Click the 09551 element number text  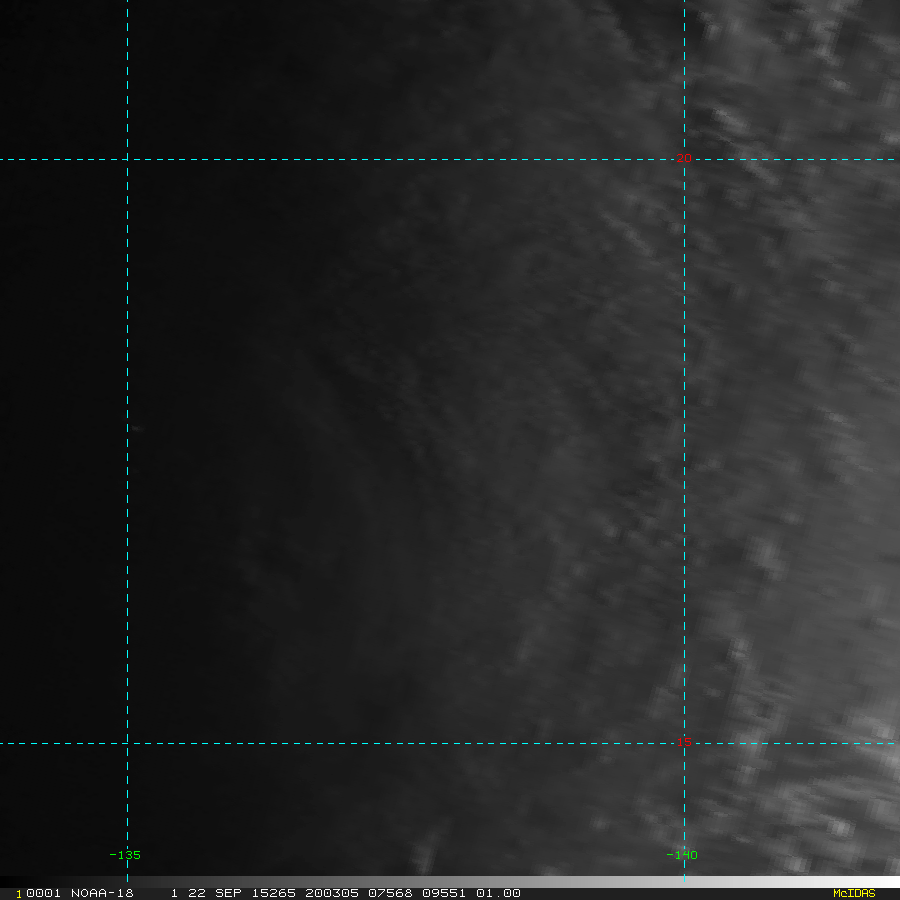pos(445,893)
